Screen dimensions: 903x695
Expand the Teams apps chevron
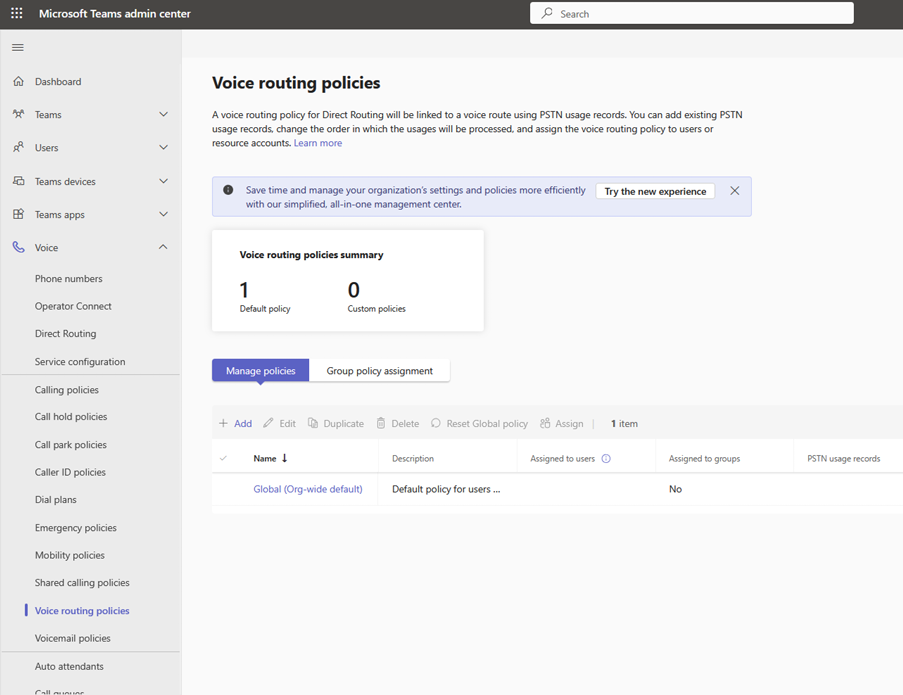(164, 214)
